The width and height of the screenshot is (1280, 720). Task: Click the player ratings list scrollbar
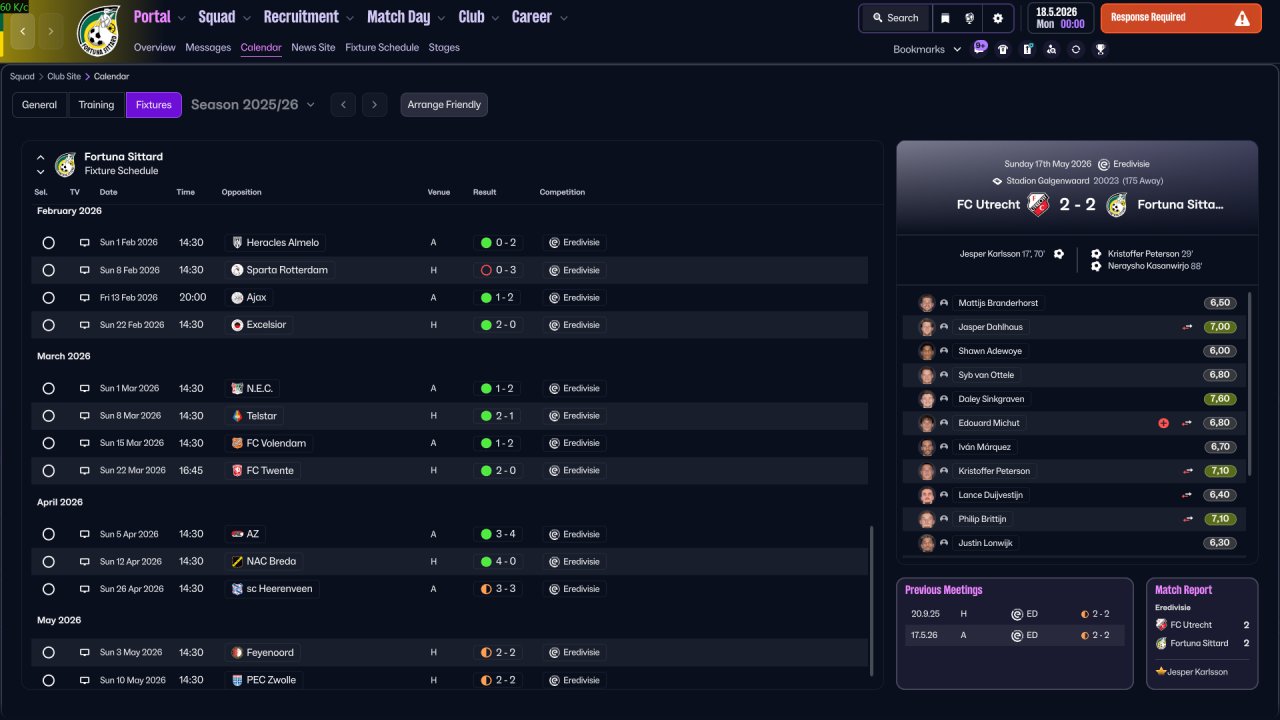pos(1250,384)
